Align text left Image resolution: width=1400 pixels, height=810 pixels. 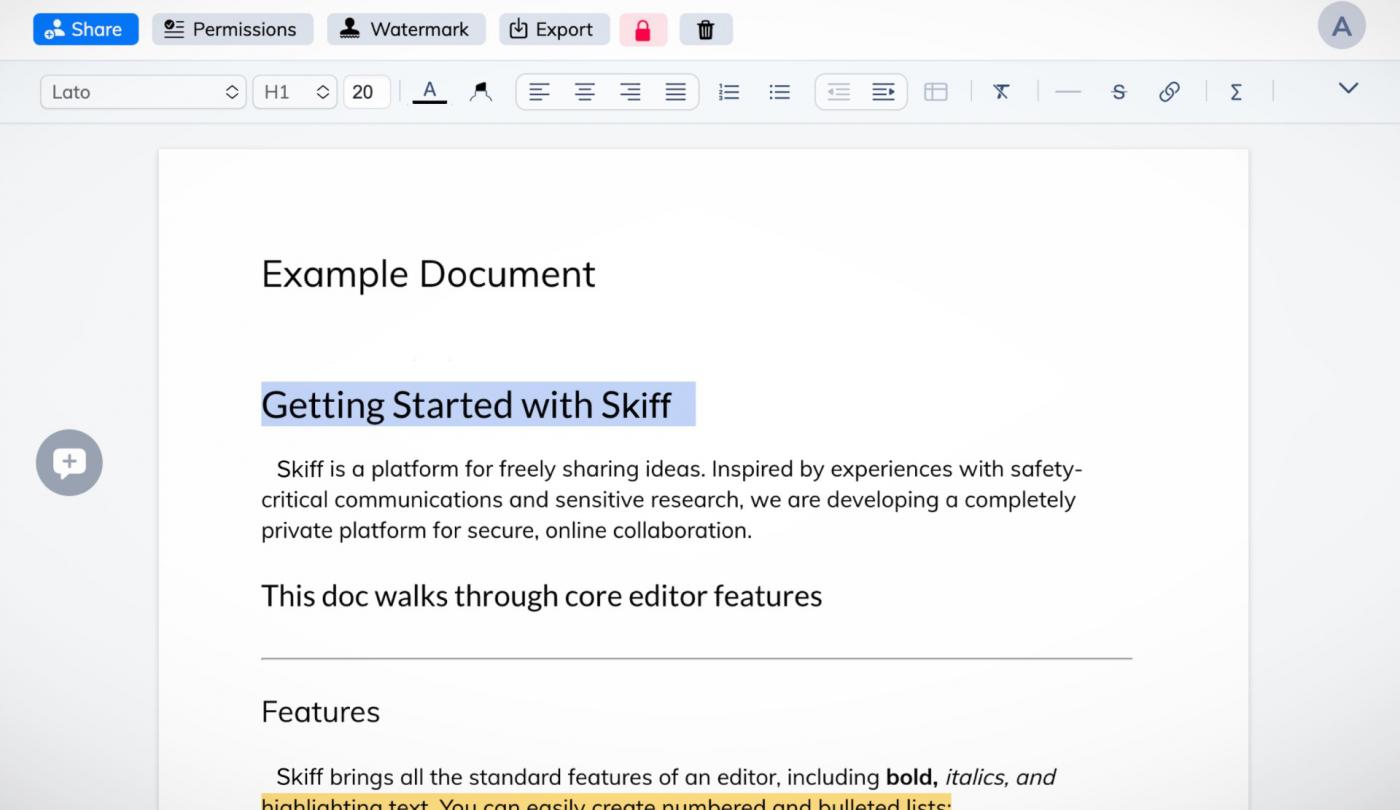[539, 92]
